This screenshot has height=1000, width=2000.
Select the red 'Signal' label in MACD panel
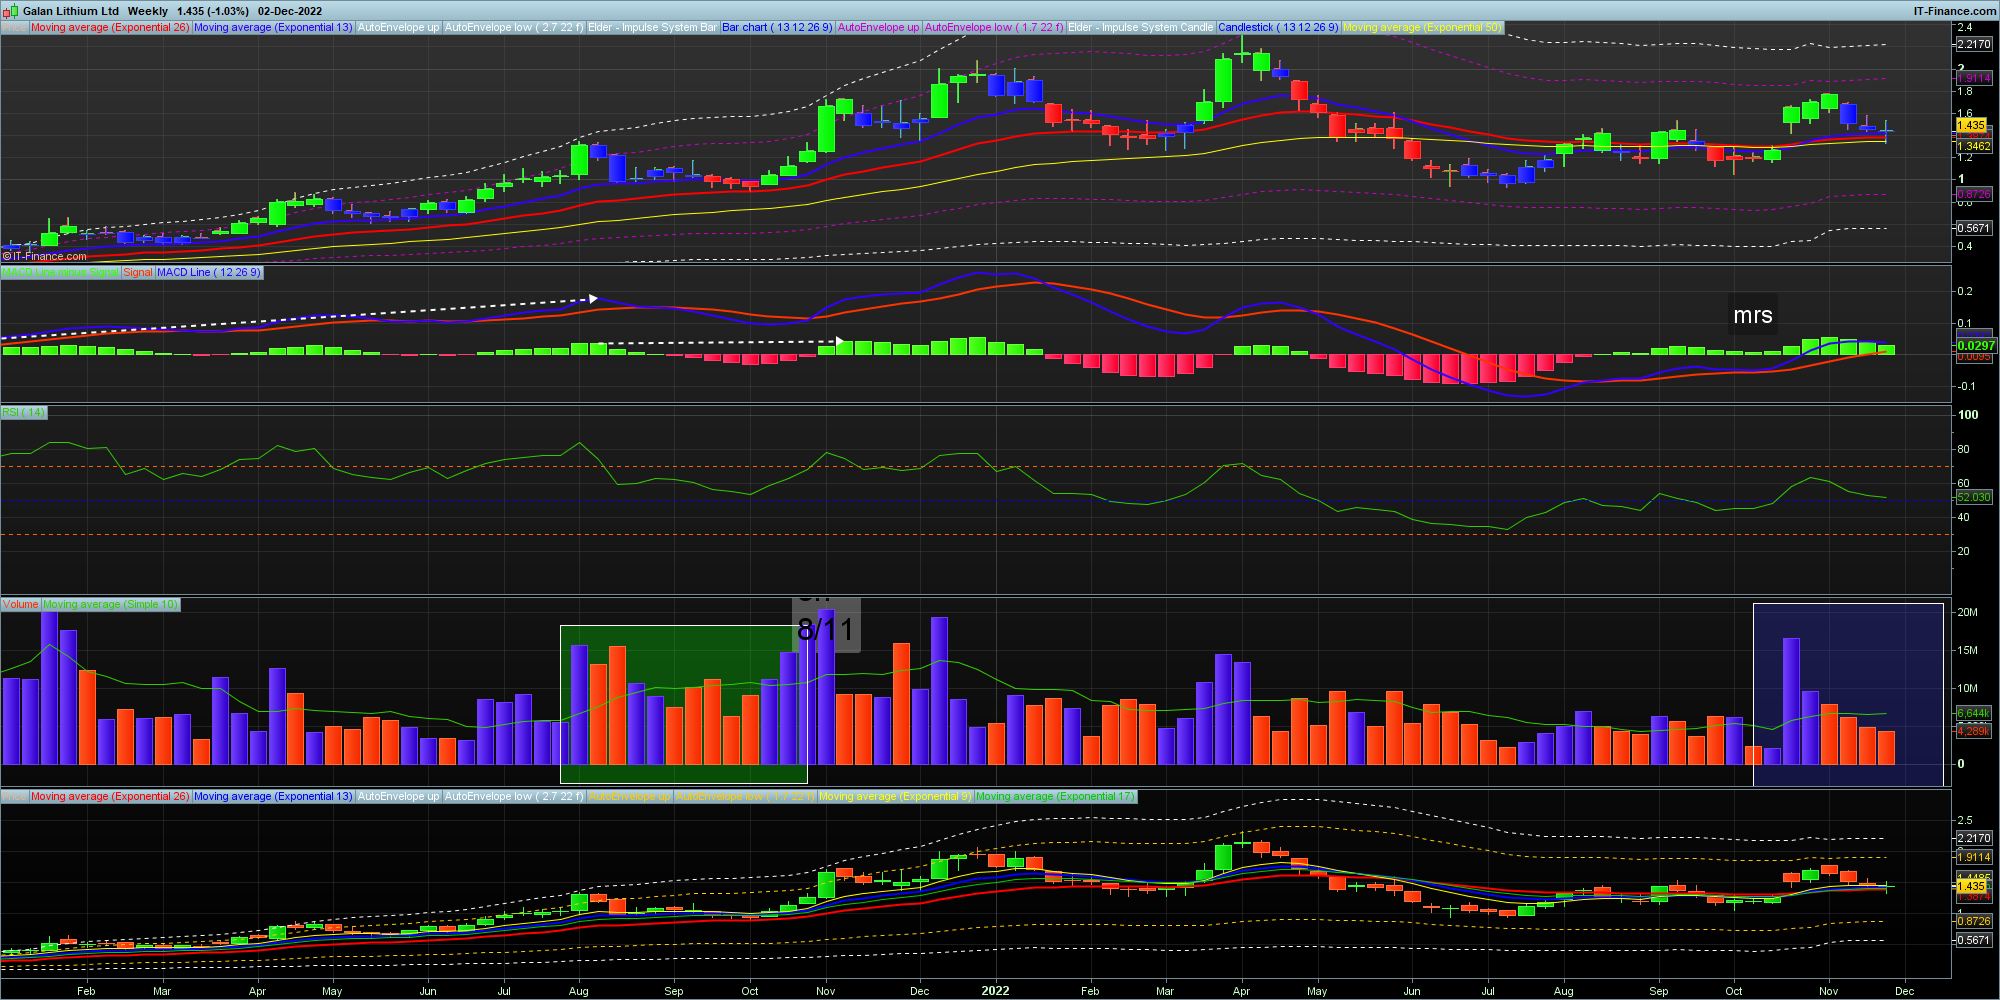[x=138, y=272]
